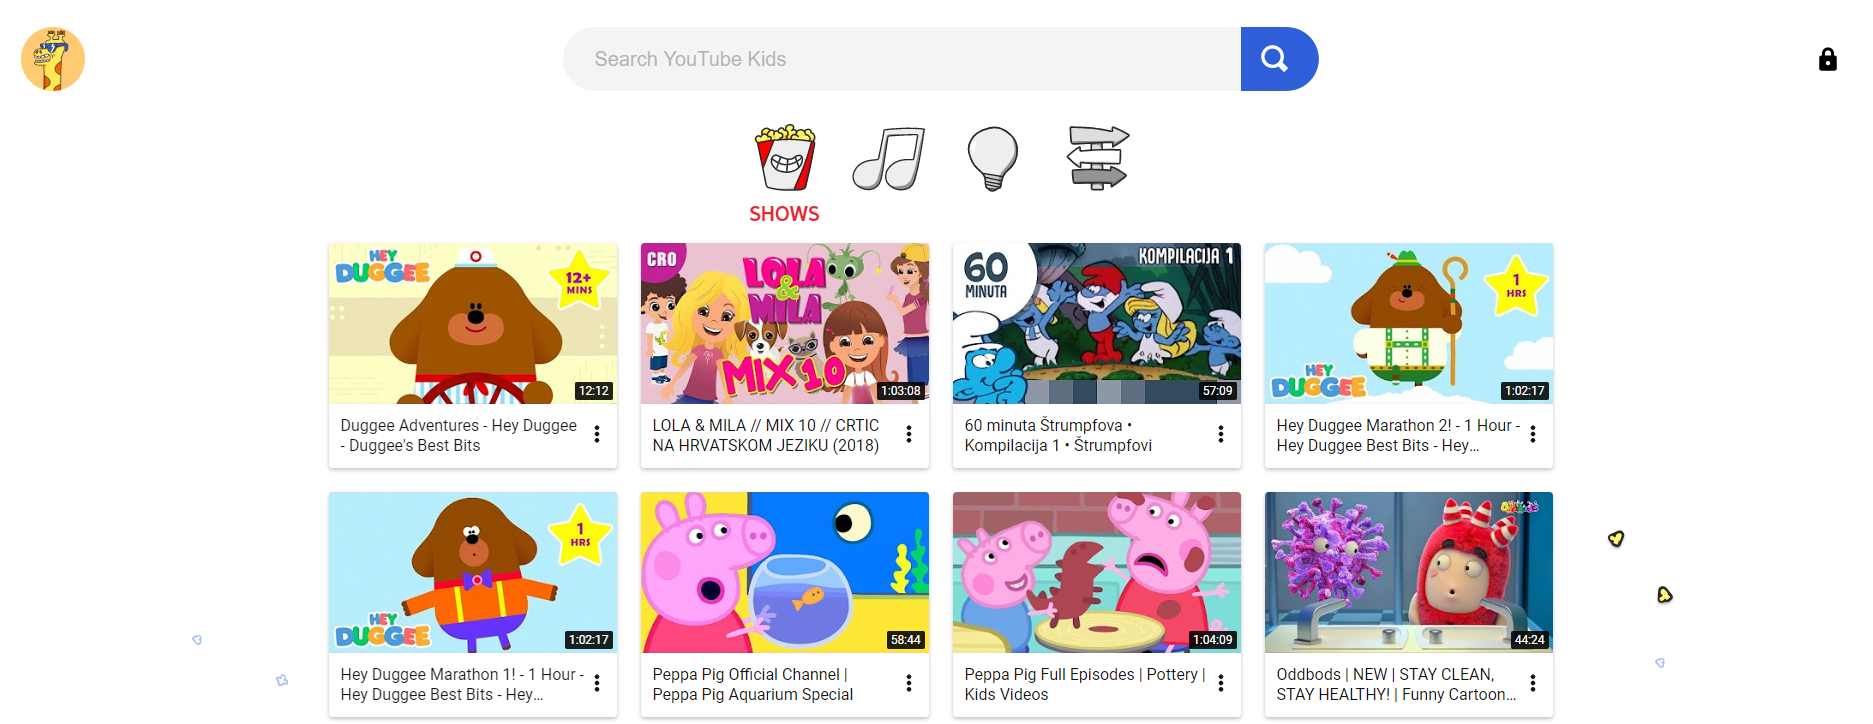Open options menu for Oddbods video
This screenshot has height=724, width=1873.
point(1533,683)
